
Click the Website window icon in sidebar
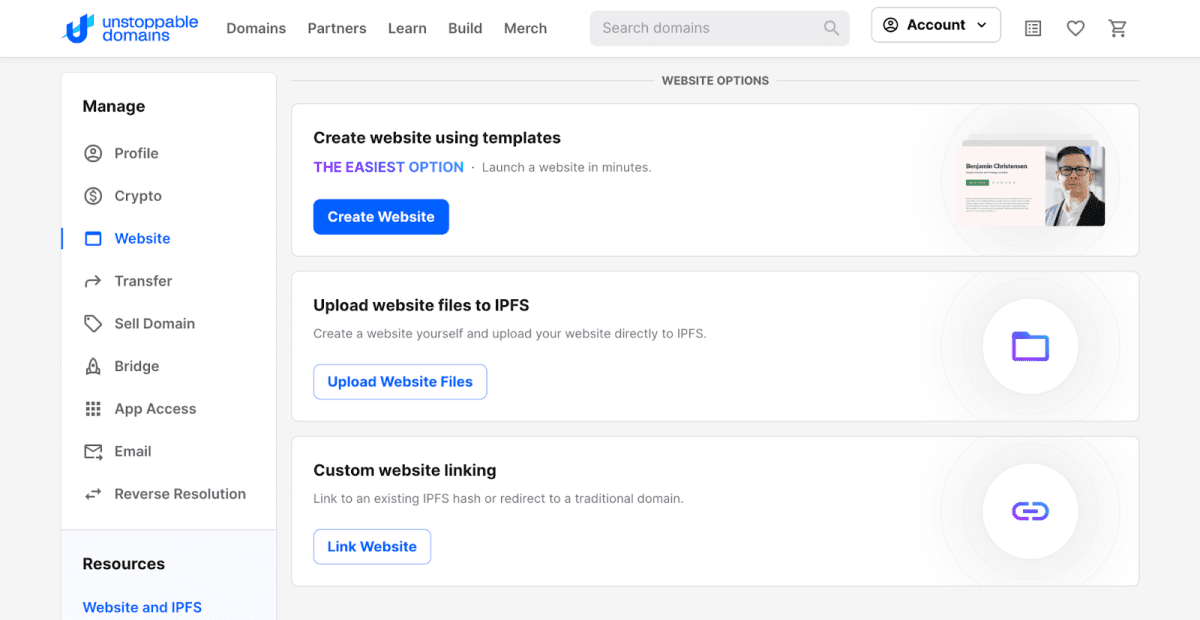pos(93,239)
